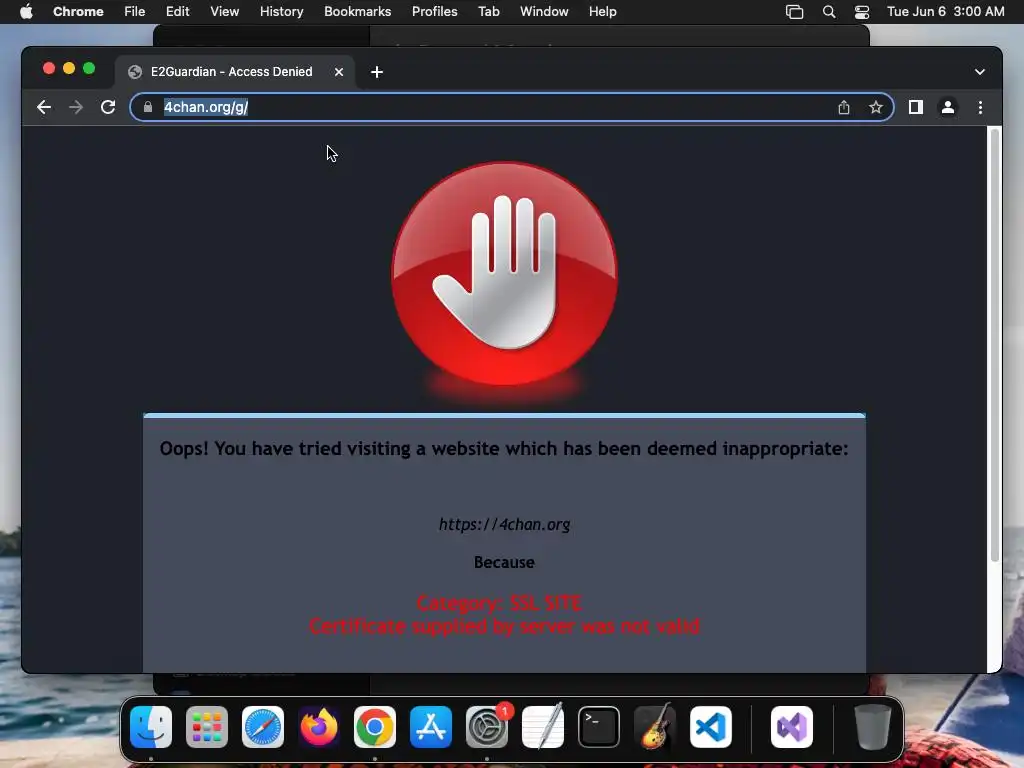Open the Window menu
The height and width of the screenshot is (768, 1024).
pyautogui.click(x=544, y=12)
